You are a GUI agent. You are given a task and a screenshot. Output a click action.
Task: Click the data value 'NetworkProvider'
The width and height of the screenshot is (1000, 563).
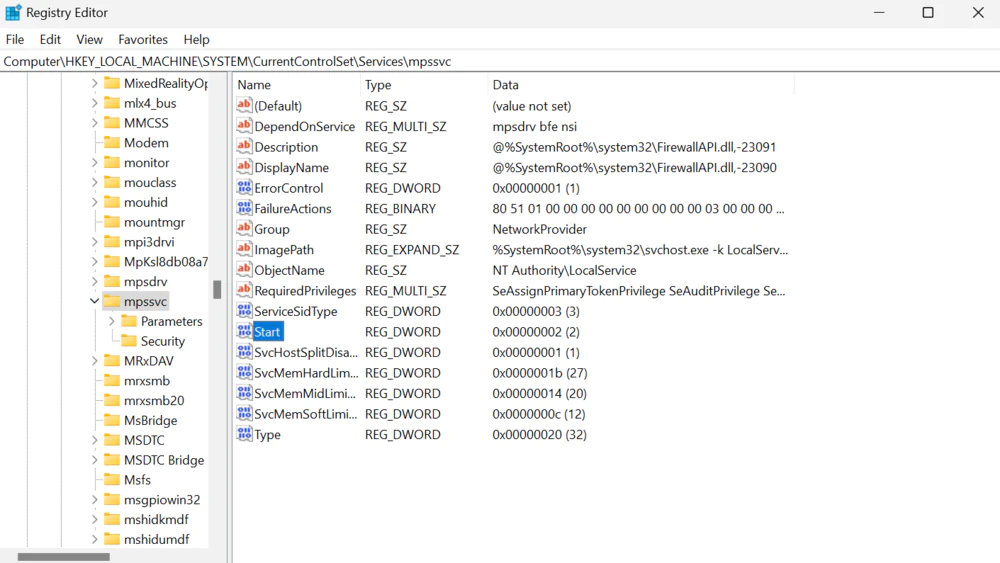[x=540, y=229]
